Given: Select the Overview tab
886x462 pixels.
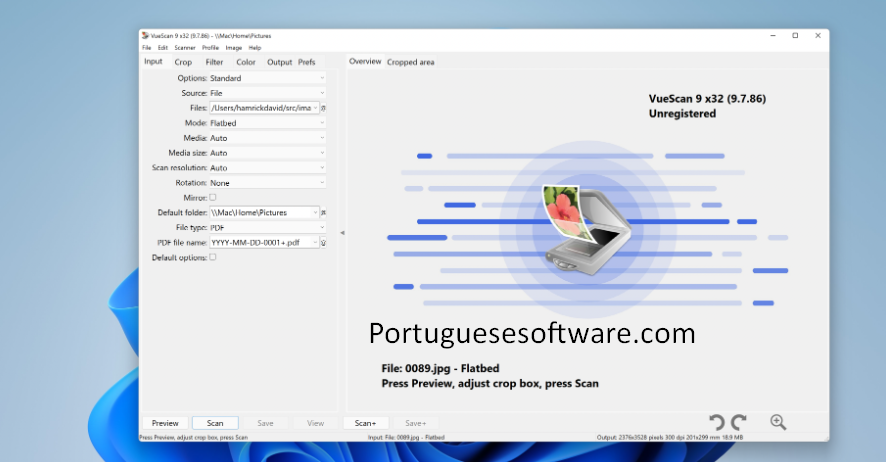Looking at the screenshot, I should click(x=365, y=62).
